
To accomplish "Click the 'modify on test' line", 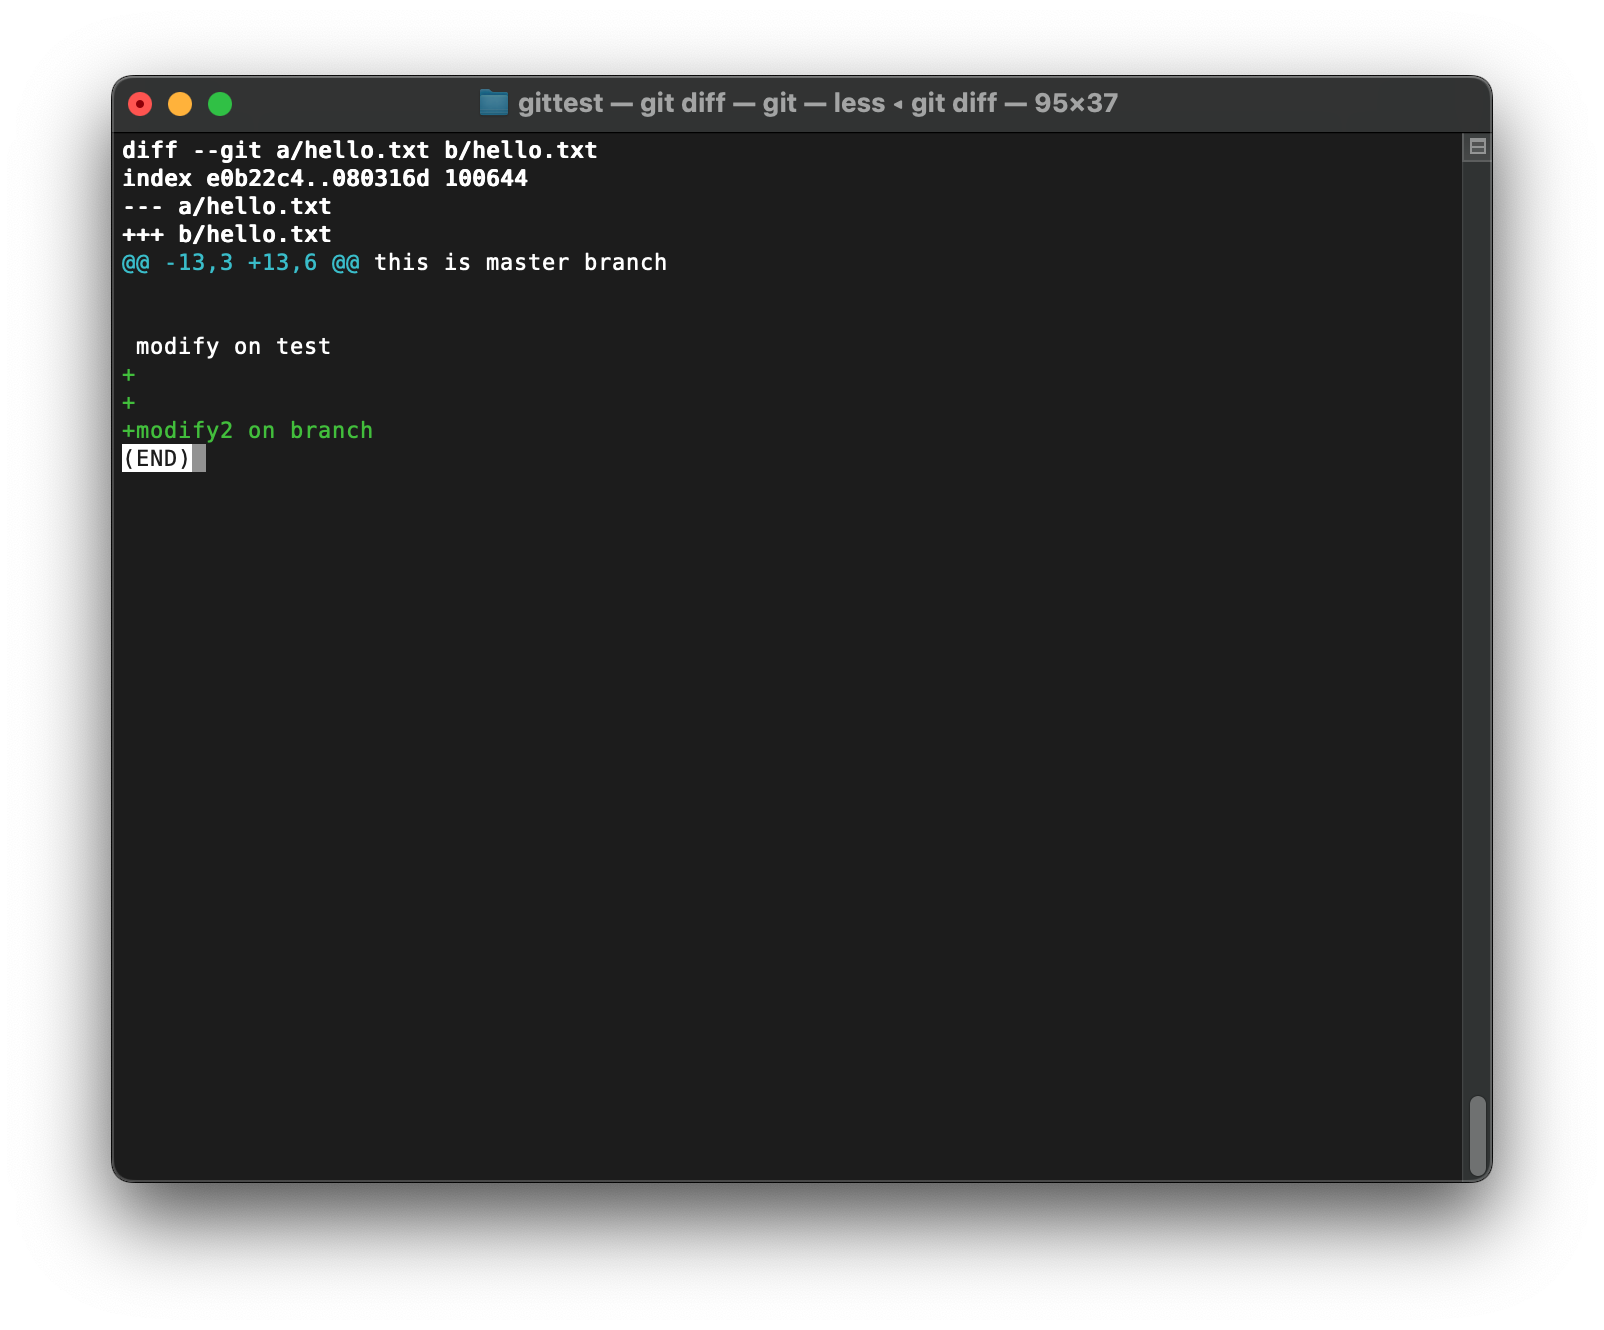I will [233, 347].
